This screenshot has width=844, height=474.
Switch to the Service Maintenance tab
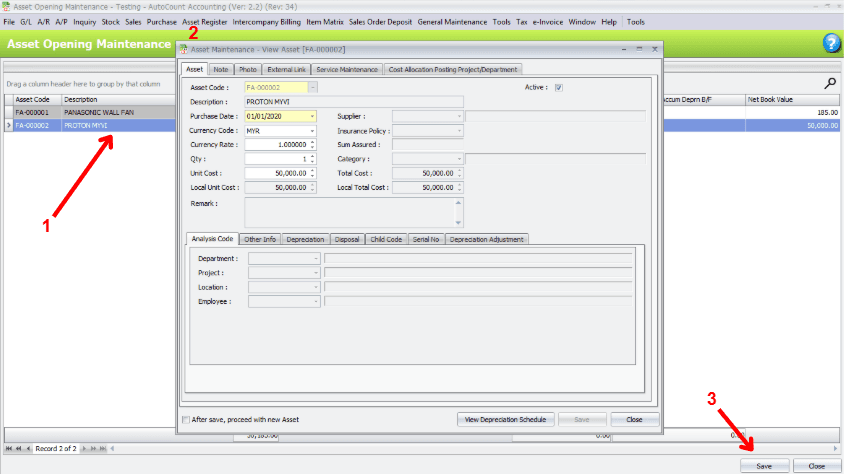coord(347,69)
